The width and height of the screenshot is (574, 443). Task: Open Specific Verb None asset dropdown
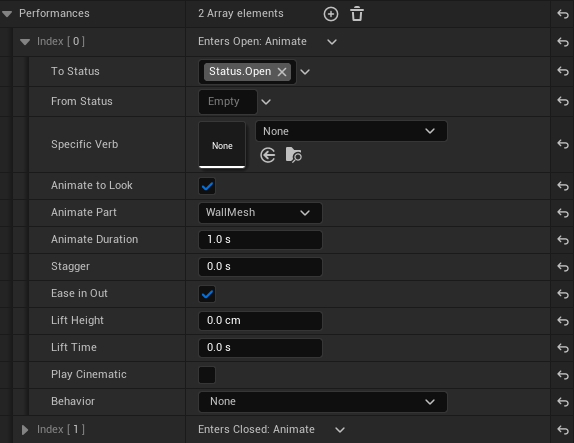pos(351,131)
